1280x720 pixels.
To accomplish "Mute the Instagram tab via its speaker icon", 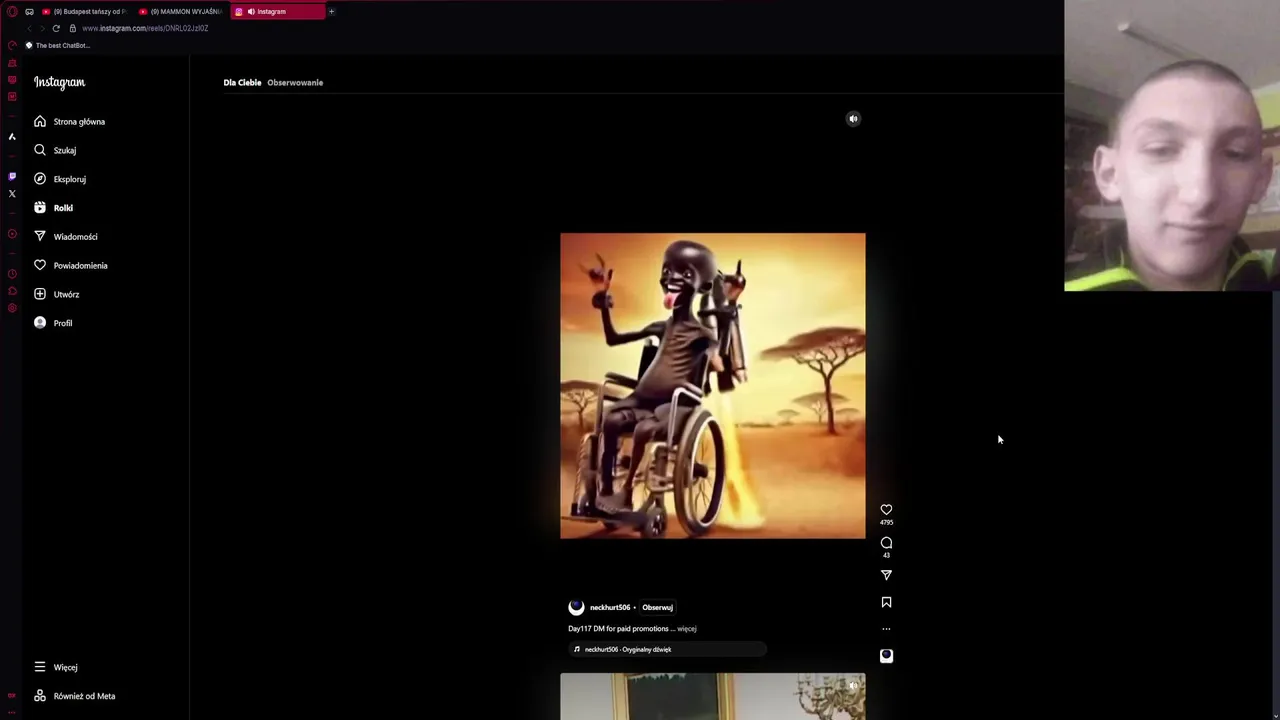I will click(x=251, y=11).
